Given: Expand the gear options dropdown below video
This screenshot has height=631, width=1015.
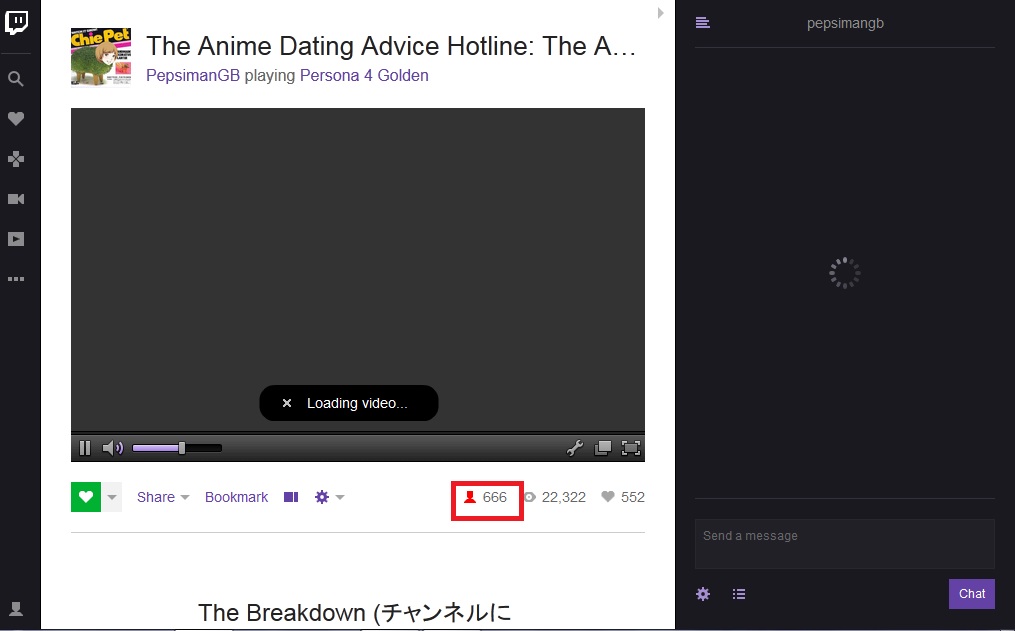Looking at the screenshot, I should 329,497.
